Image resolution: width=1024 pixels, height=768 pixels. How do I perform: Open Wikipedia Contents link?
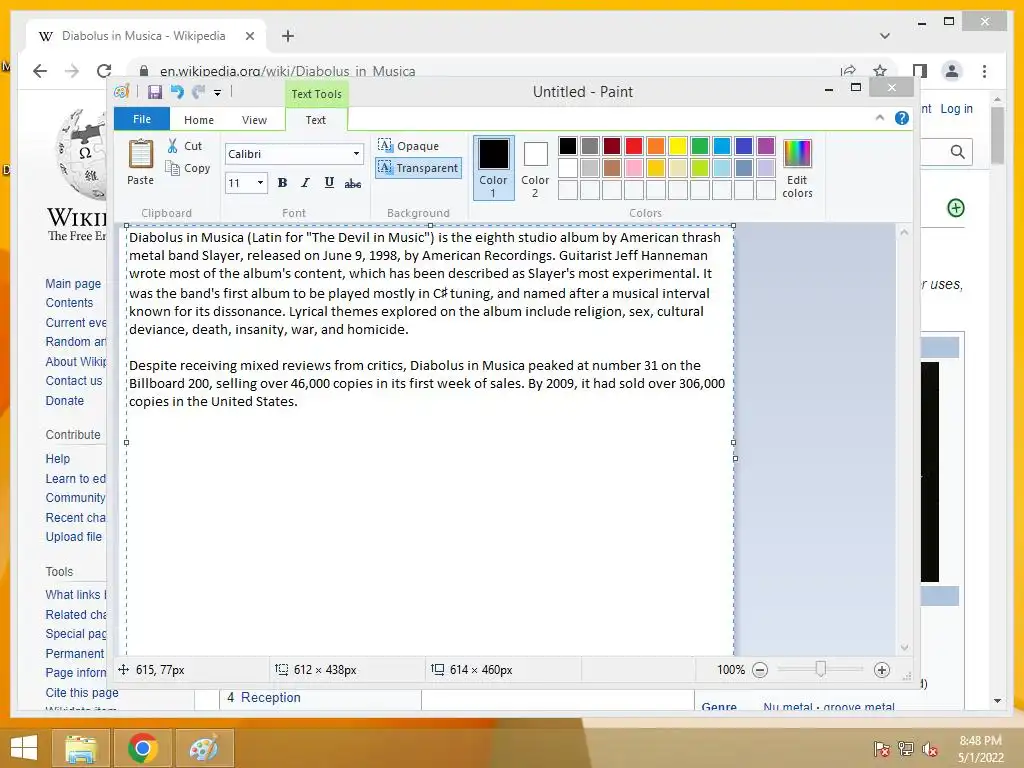[x=69, y=302]
